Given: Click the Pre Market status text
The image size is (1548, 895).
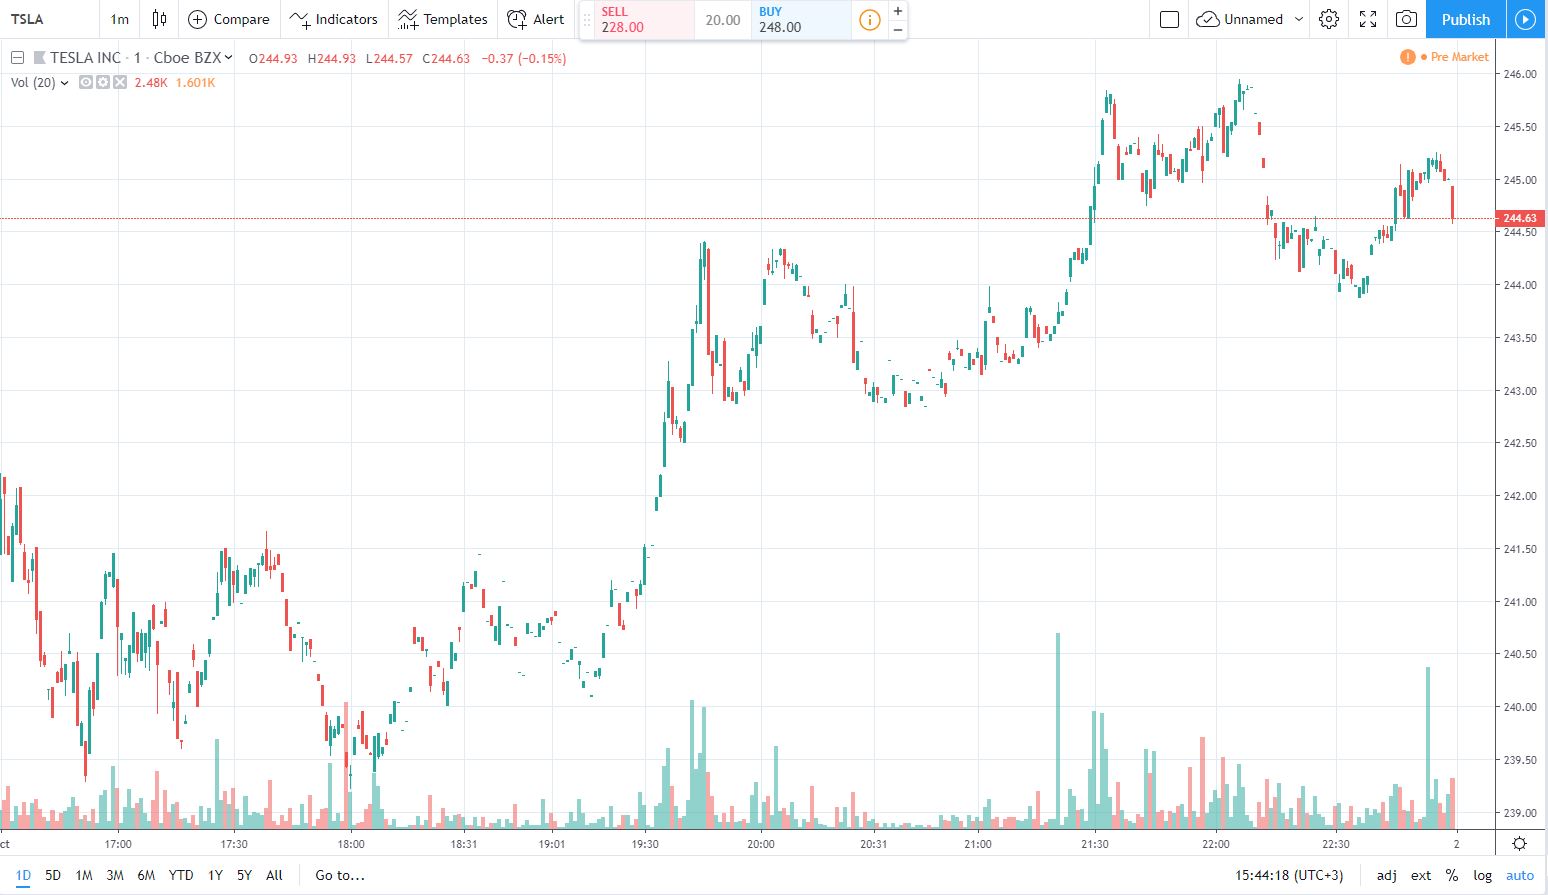Looking at the screenshot, I should pos(1459,57).
